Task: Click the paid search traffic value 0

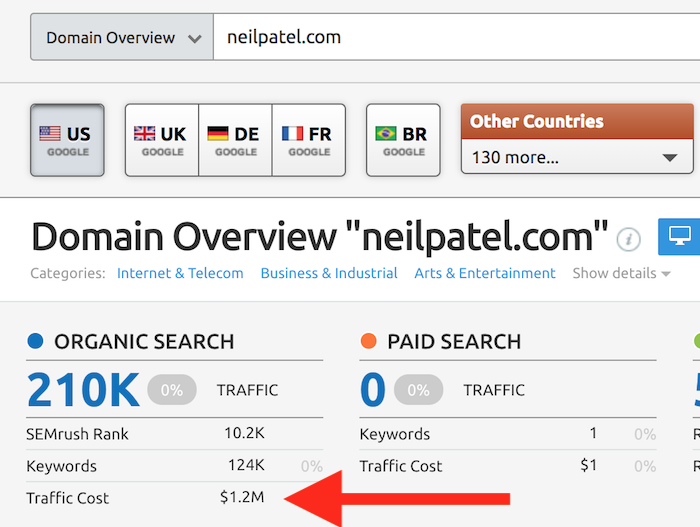Action: 373,390
